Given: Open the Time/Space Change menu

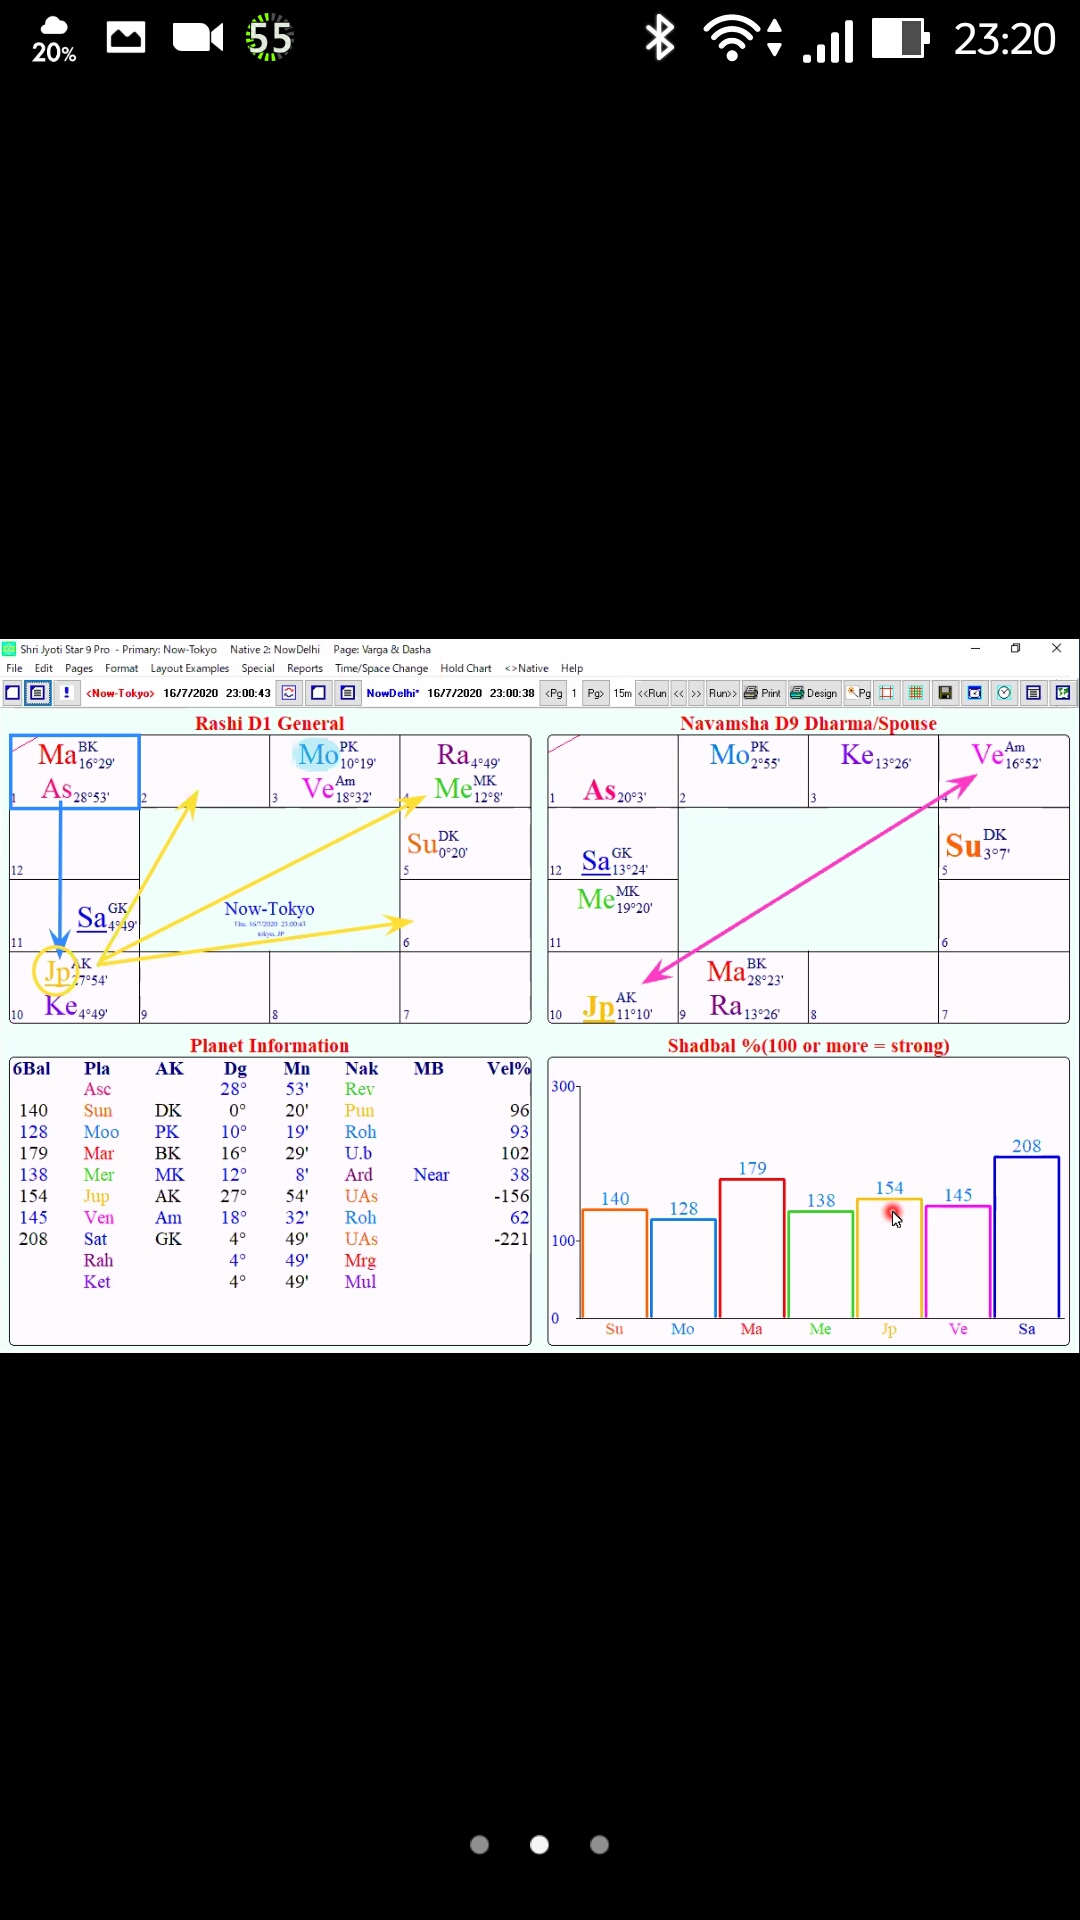Looking at the screenshot, I should [x=381, y=668].
